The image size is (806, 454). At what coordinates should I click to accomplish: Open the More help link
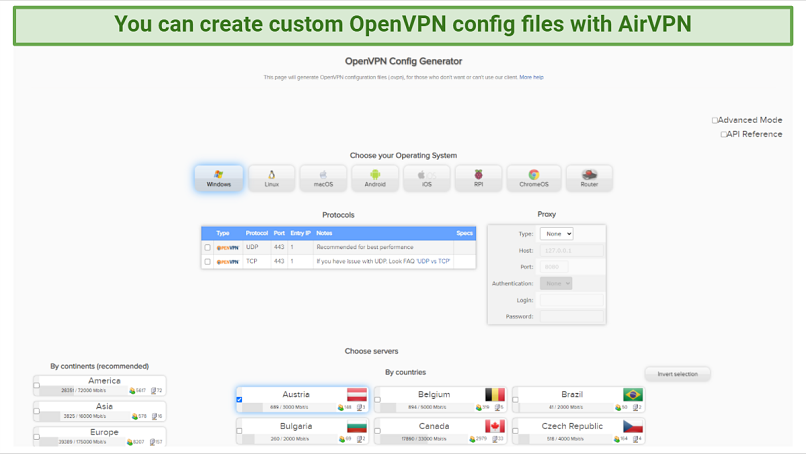pos(532,77)
